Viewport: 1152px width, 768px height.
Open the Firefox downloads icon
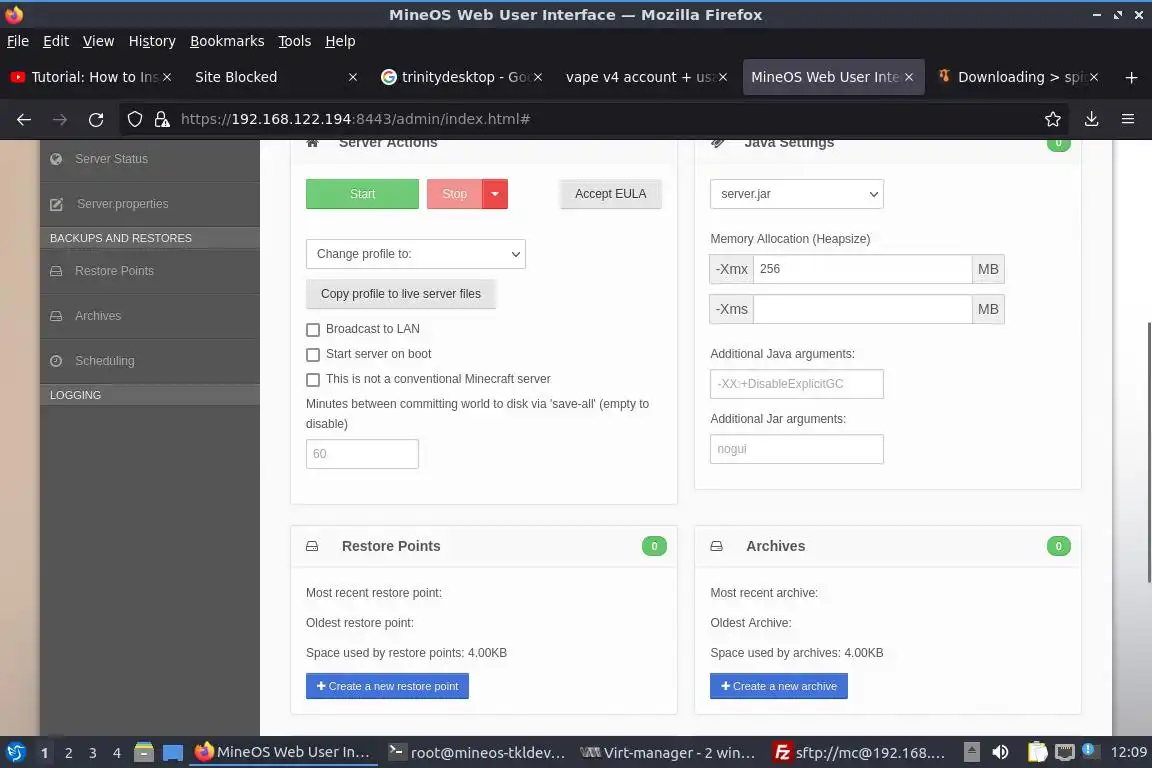(1092, 119)
